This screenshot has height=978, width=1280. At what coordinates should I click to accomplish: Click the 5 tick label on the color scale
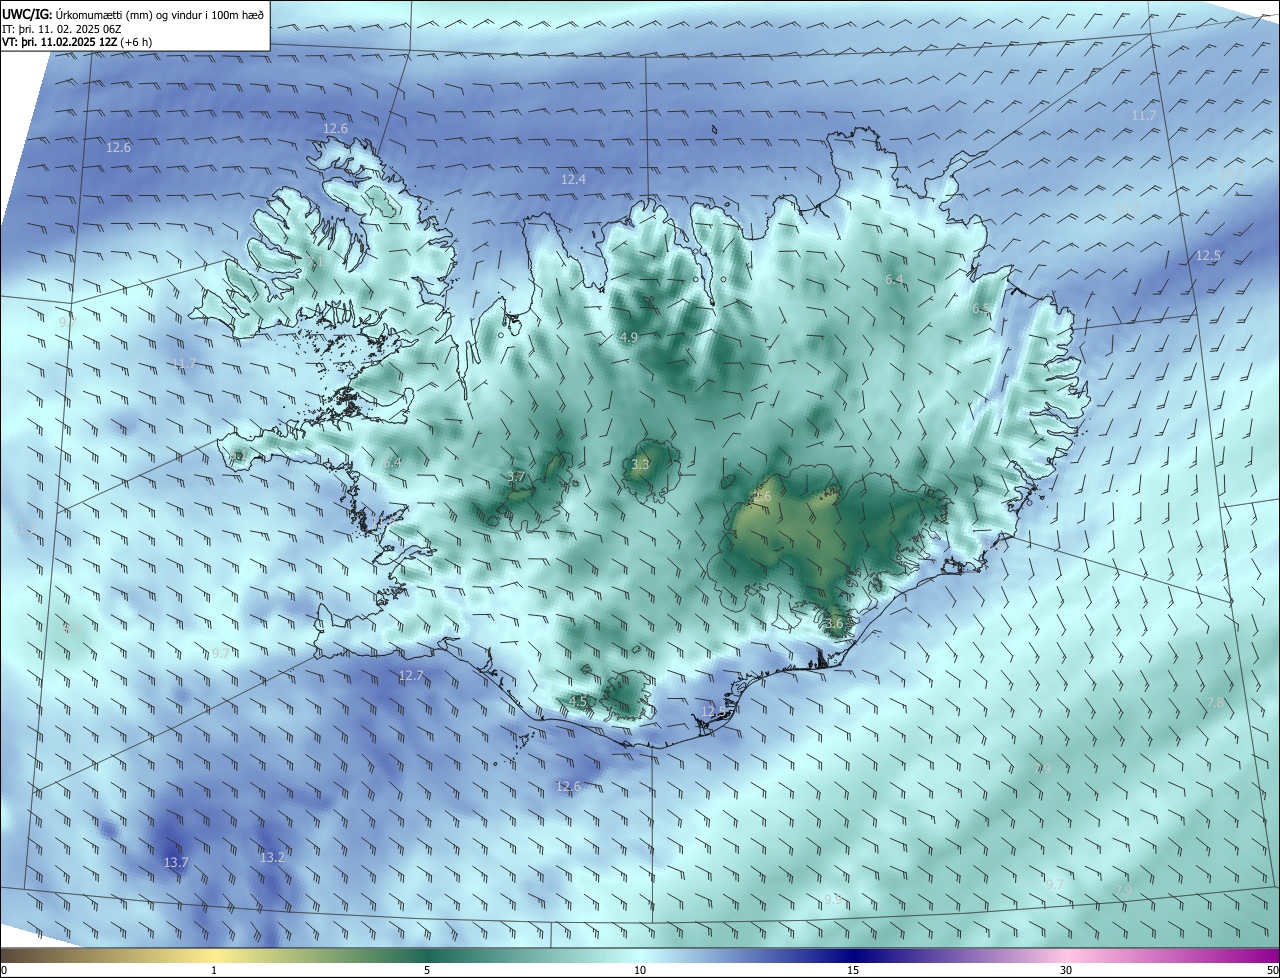click(427, 971)
